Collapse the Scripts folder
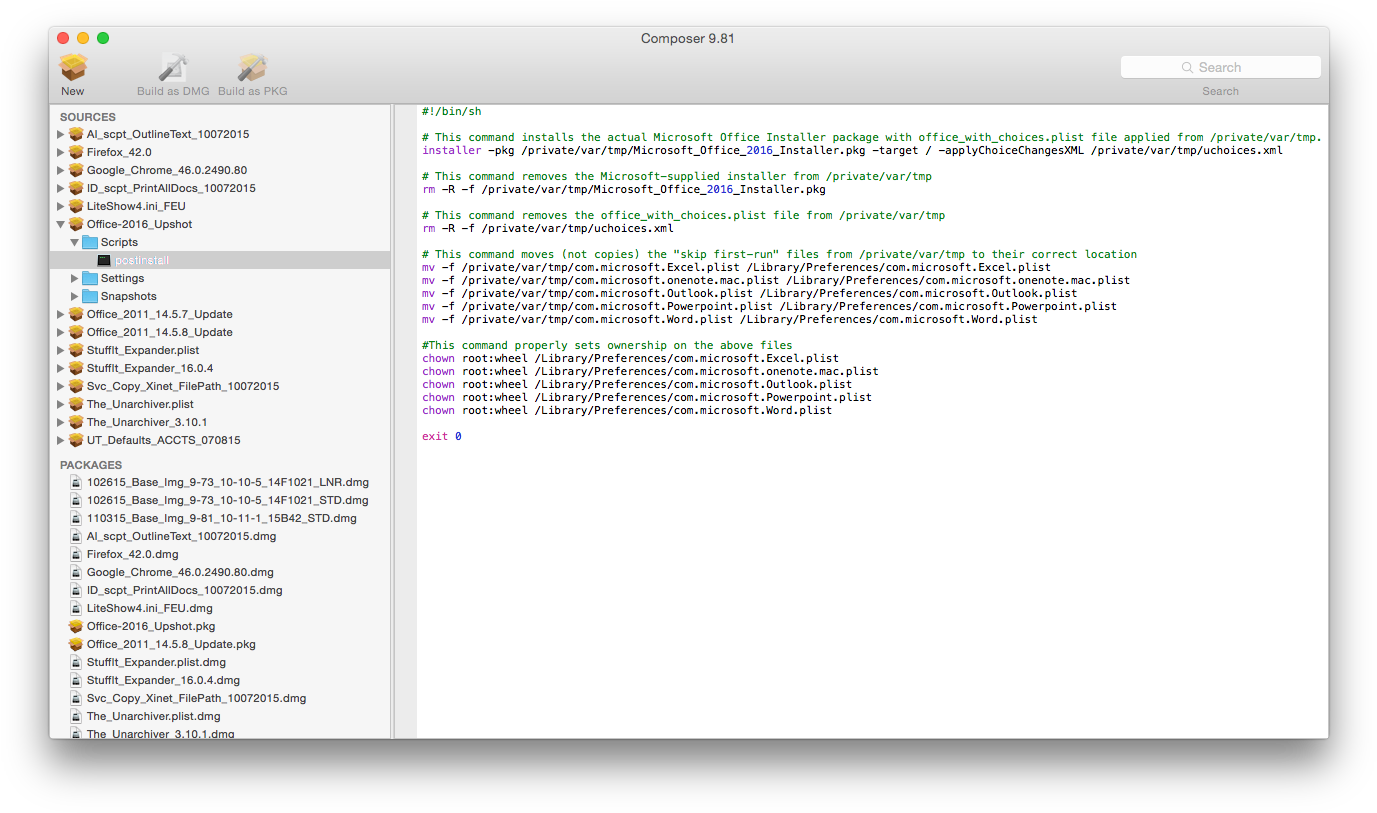 click(74, 241)
